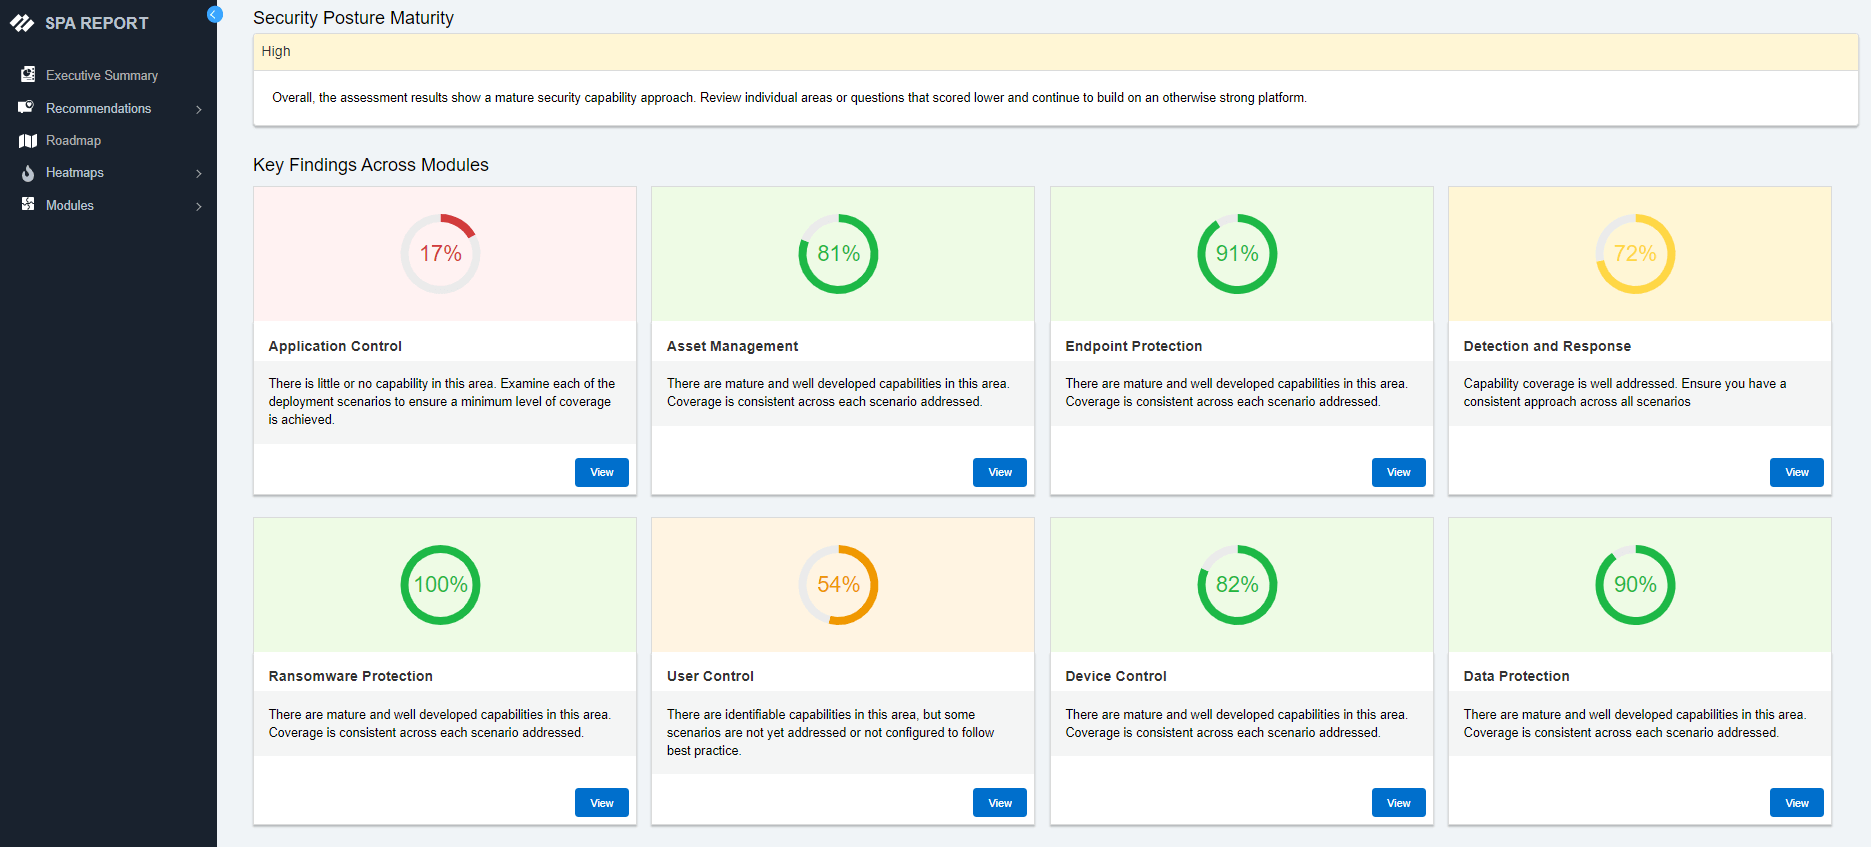
Task: Expand the Heatmaps submenu chevron
Action: (x=199, y=174)
